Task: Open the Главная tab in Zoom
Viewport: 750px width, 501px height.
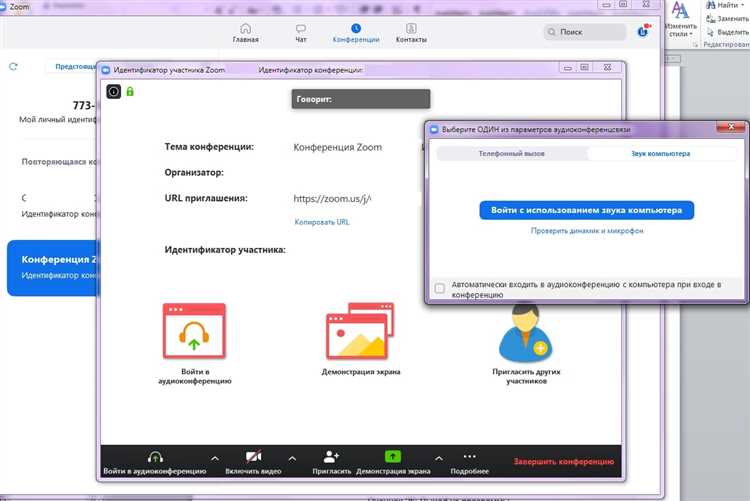Action: (245, 33)
